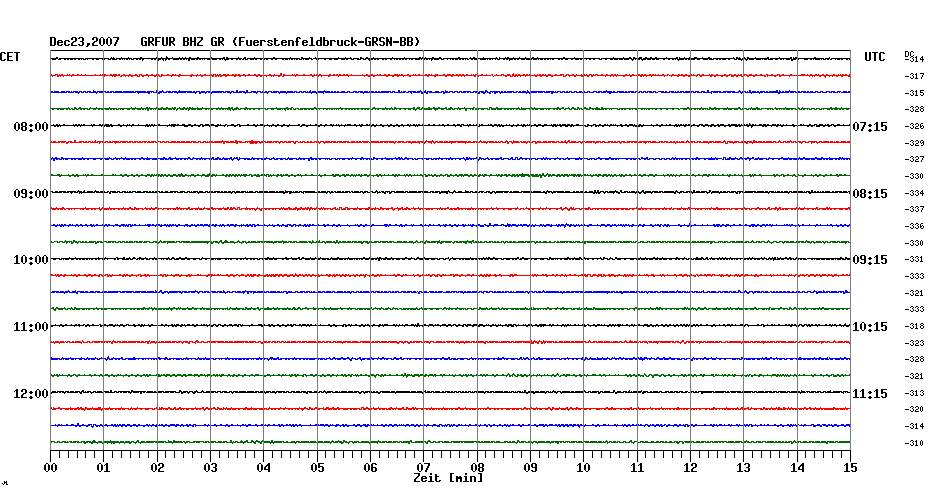The height and width of the screenshot is (494, 930).
Task: Pick minute 11 on the time axis
Action: (x=637, y=468)
